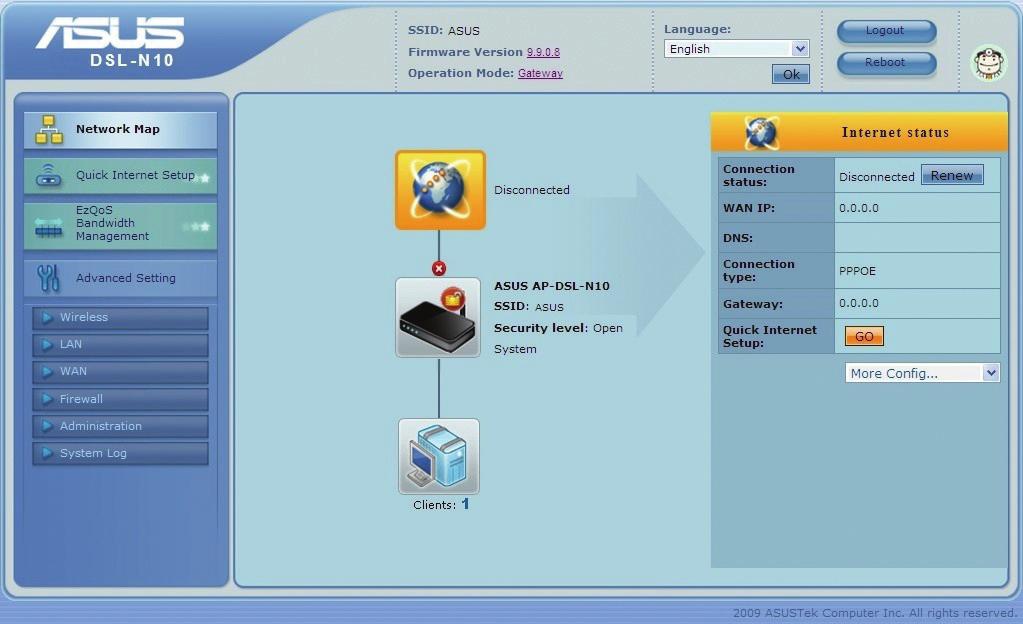Open the Gateway operation mode link
The image size is (1023, 624).
click(x=540, y=73)
